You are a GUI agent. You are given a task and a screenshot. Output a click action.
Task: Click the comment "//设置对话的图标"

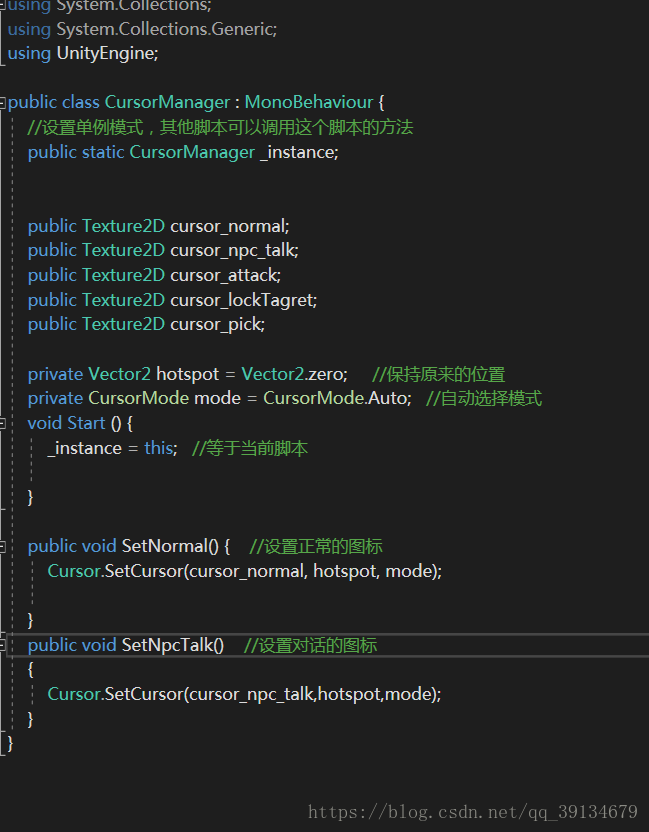[x=310, y=646]
